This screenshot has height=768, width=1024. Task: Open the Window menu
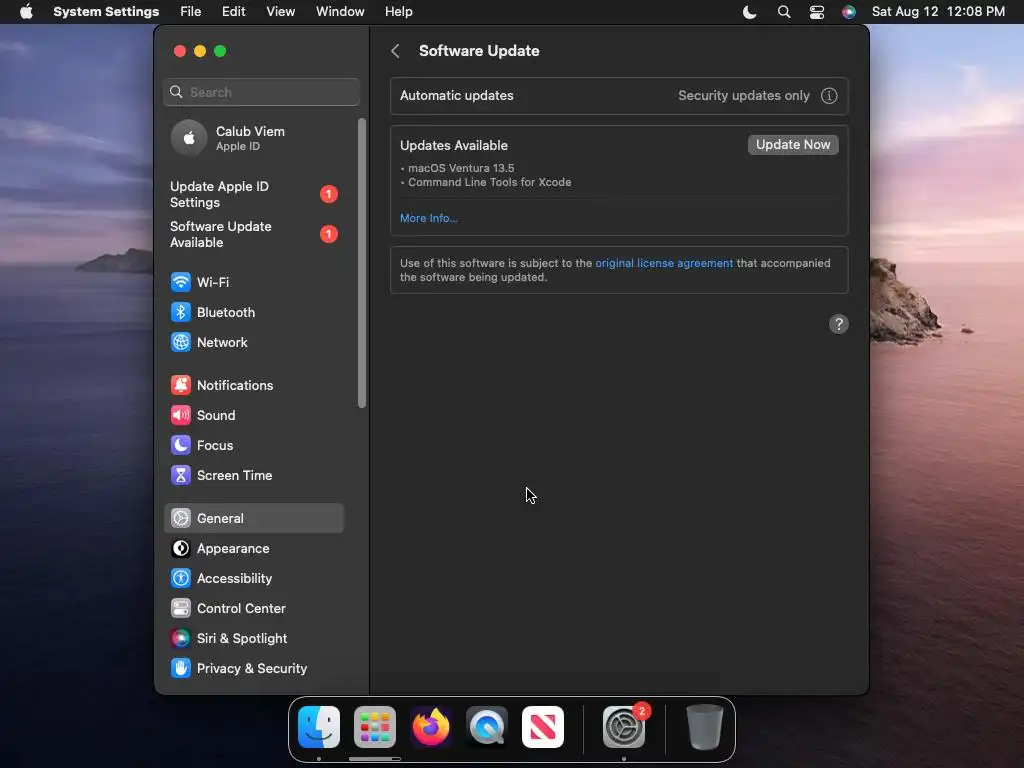(340, 12)
